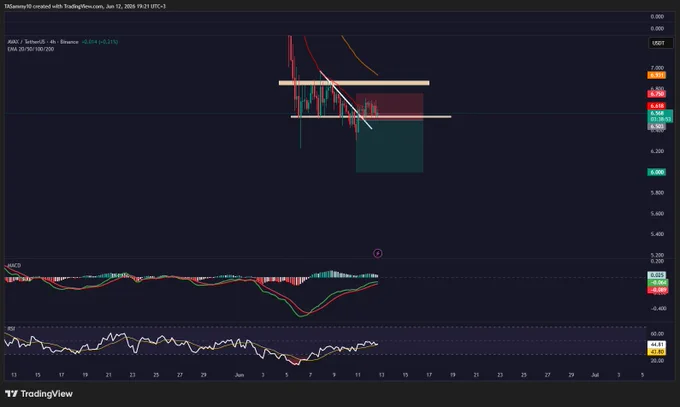680x407 pixels.
Task: Click the green 6.000 target price label
Action: [657, 172]
